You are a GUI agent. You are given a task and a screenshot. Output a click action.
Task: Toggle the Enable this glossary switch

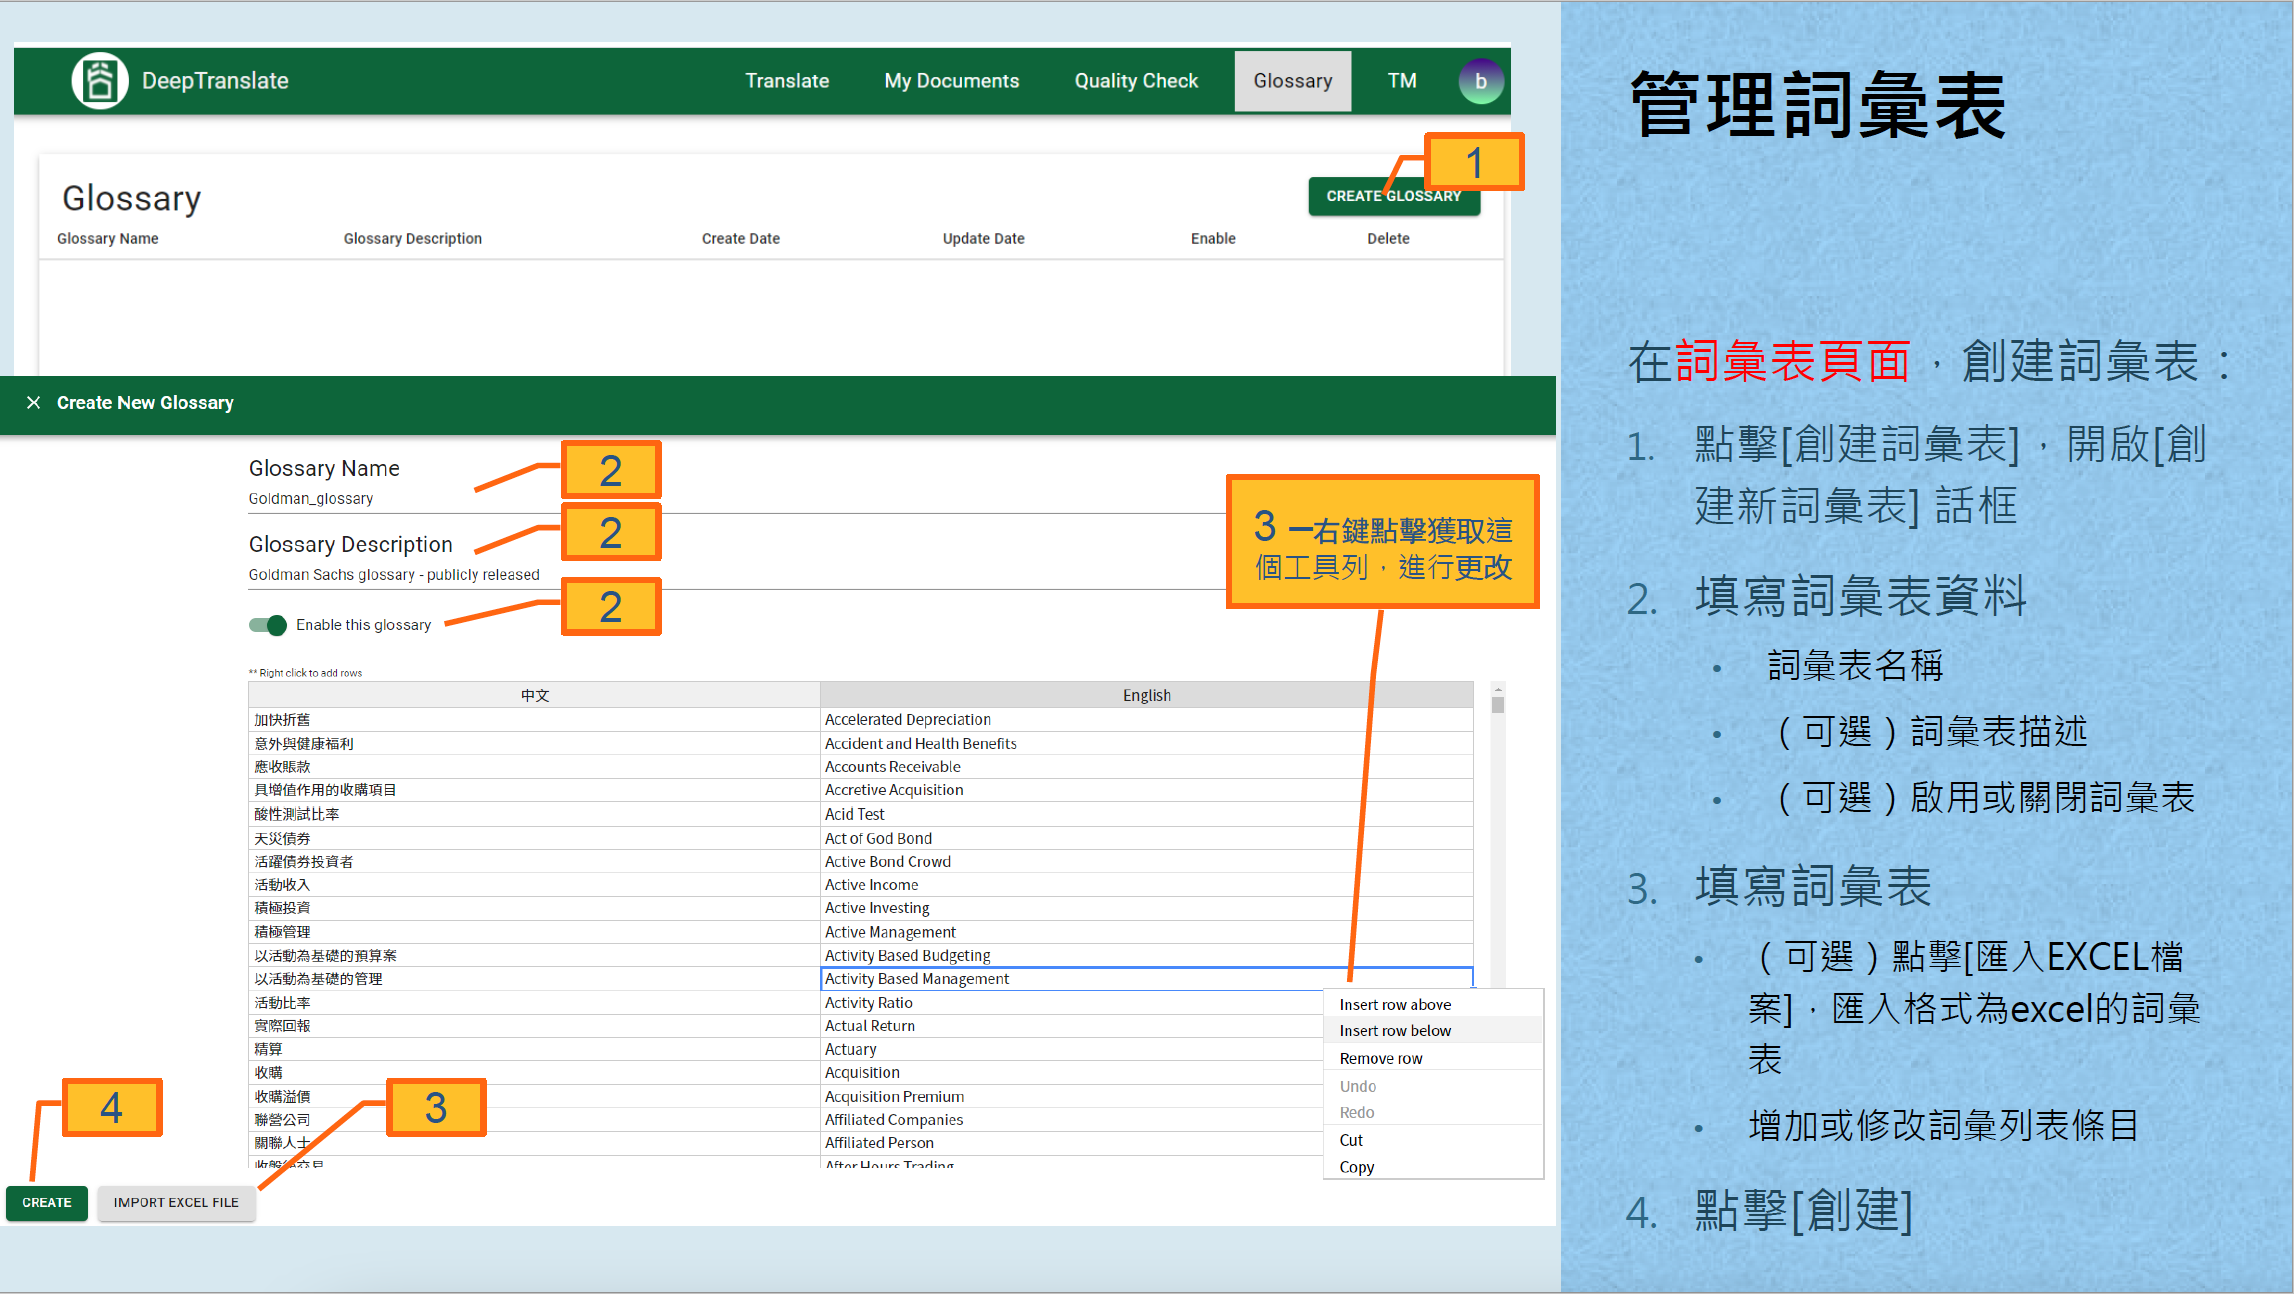click(268, 625)
